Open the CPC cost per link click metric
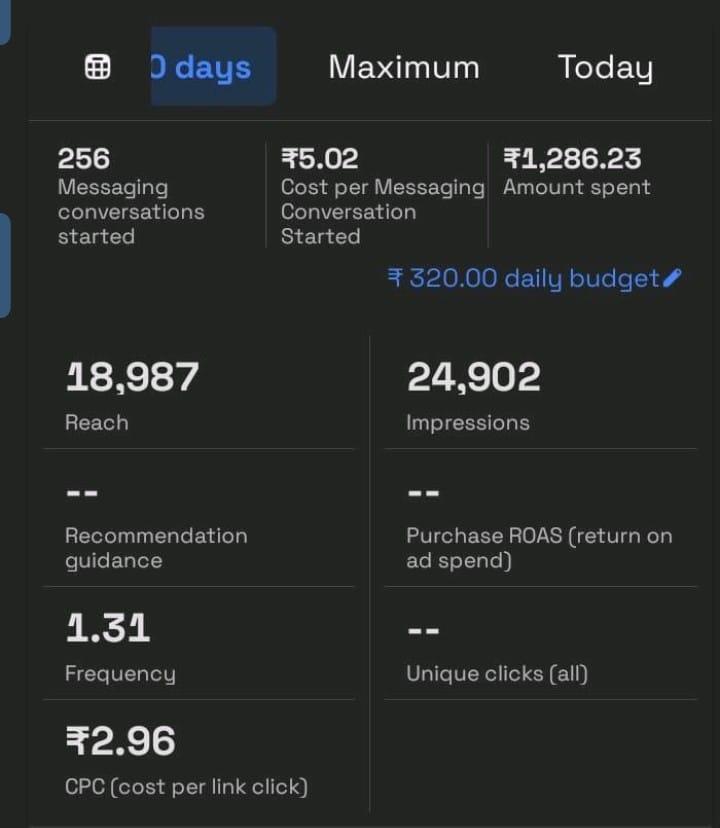The width and height of the screenshot is (720, 828). point(186,786)
